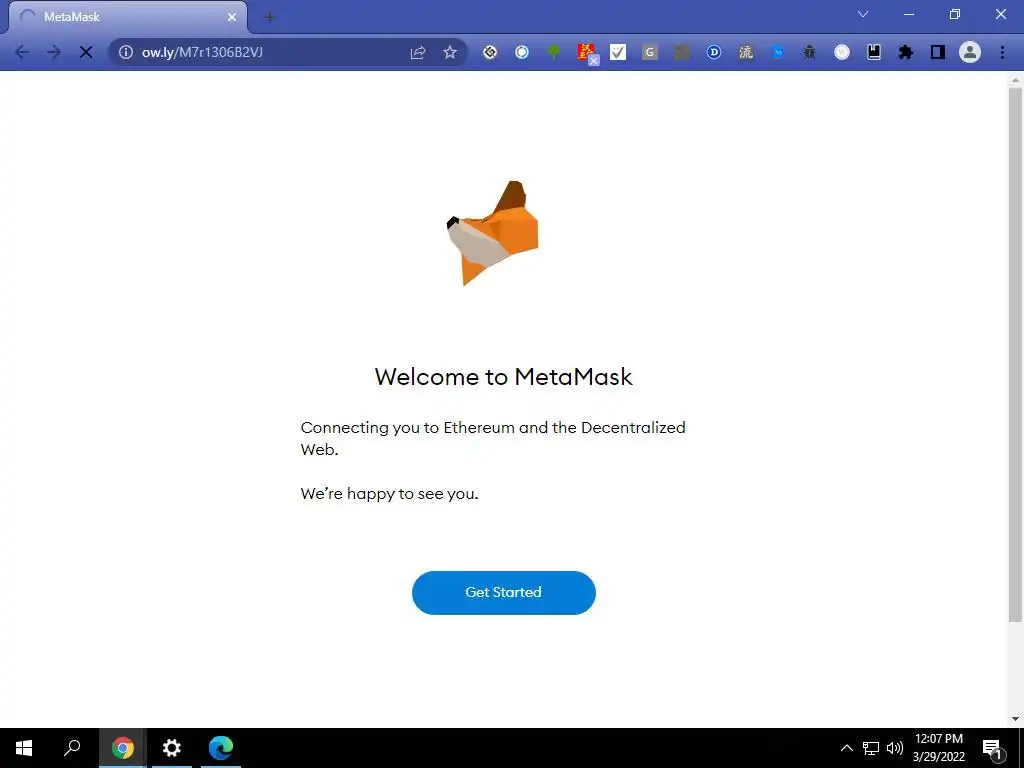Viewport: 1024px width, 768px height.
Task: Open the notification action center
Action: (x=992, y=748)
